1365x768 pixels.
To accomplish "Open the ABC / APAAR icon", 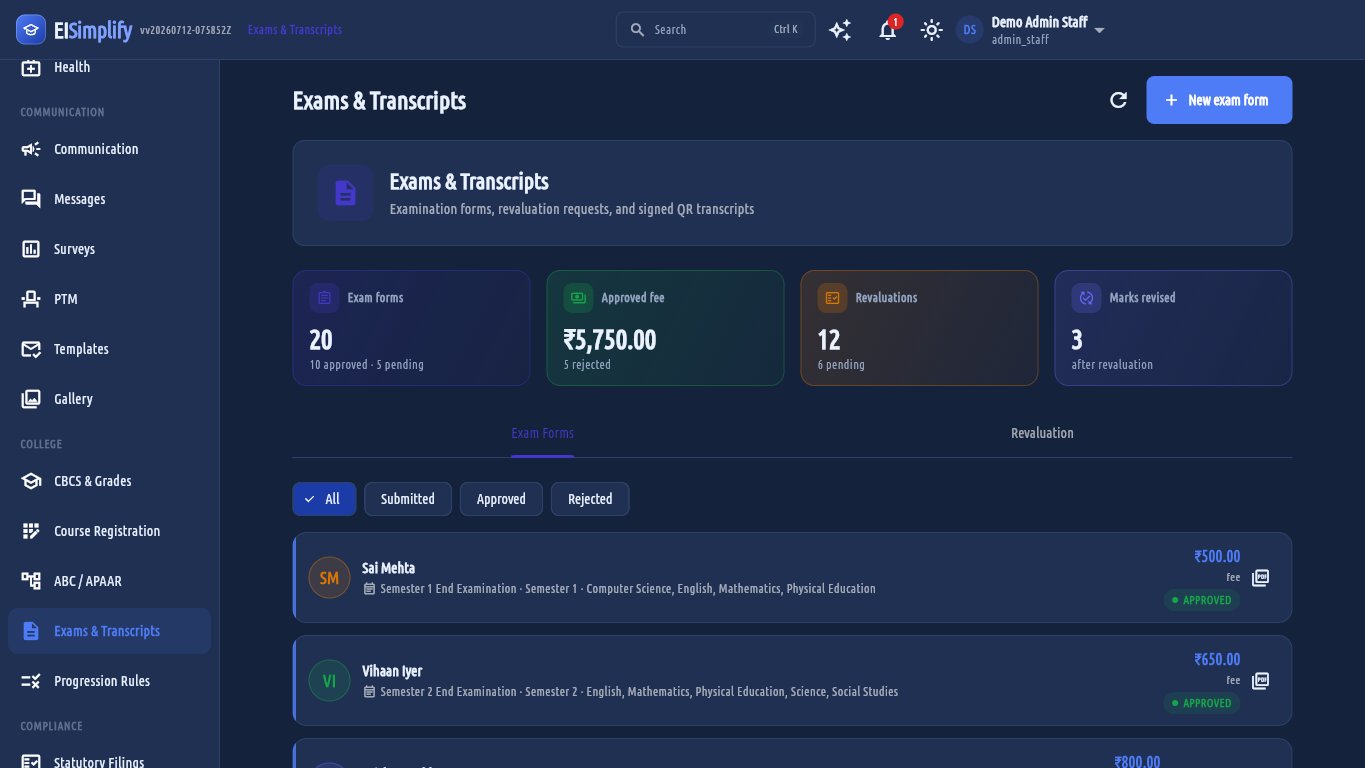I will [x=31, y=581].
